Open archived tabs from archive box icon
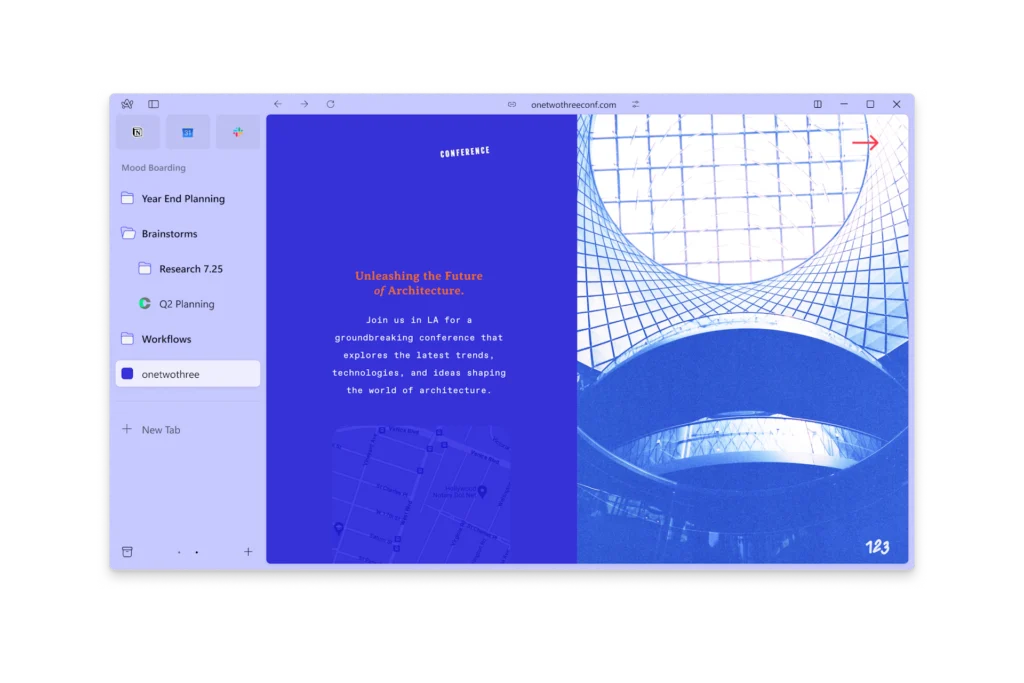Screen dimensions: 1024x683 pos(127,552)
